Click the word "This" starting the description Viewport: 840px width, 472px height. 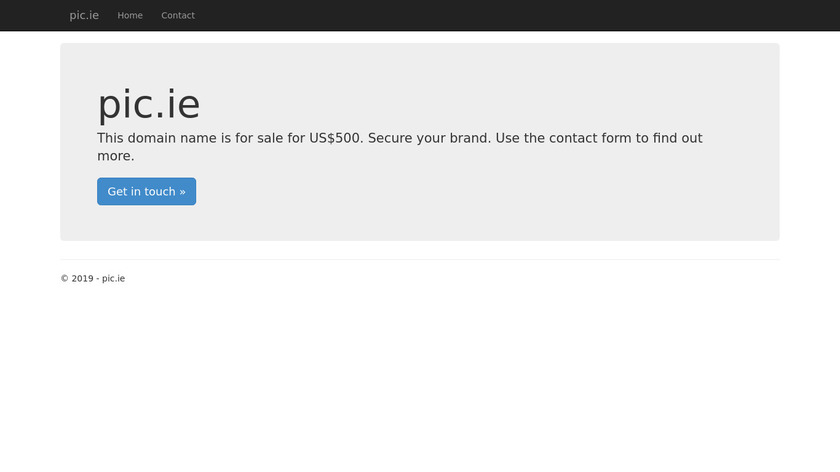point(112,138)
